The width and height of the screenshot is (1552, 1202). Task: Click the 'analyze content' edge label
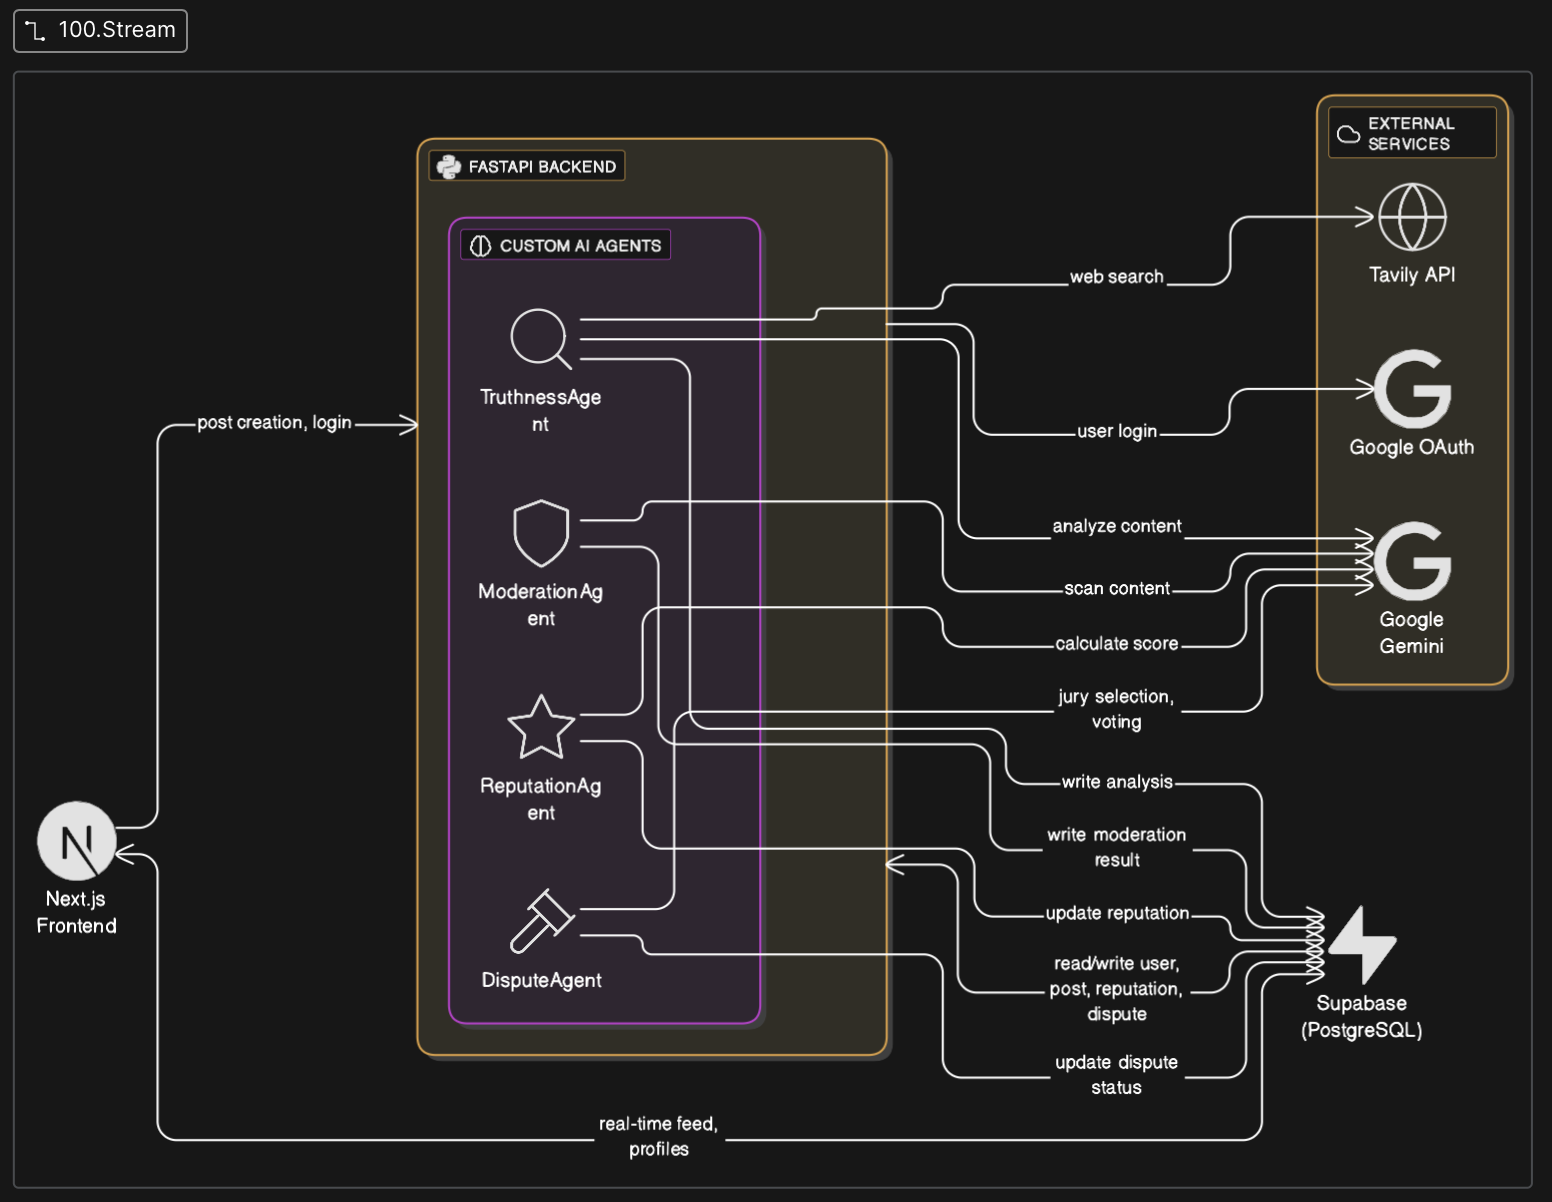(x=1117, y=526)
